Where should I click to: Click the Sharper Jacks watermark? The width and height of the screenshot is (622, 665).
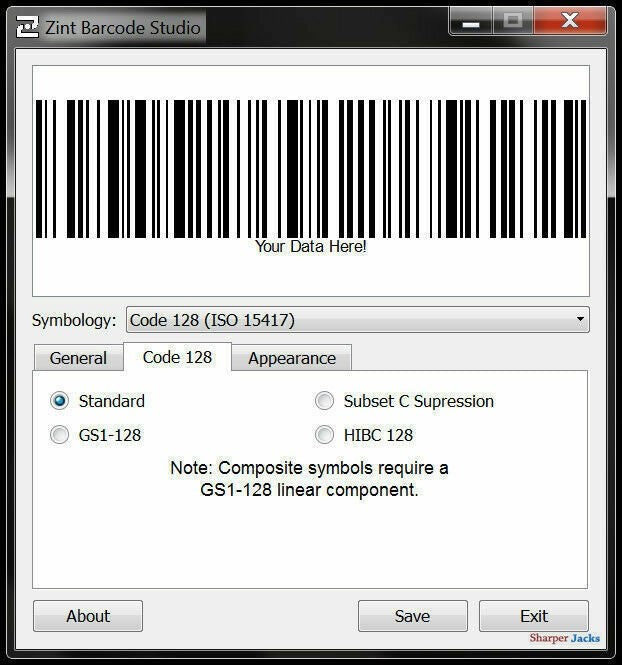(567, 637)
